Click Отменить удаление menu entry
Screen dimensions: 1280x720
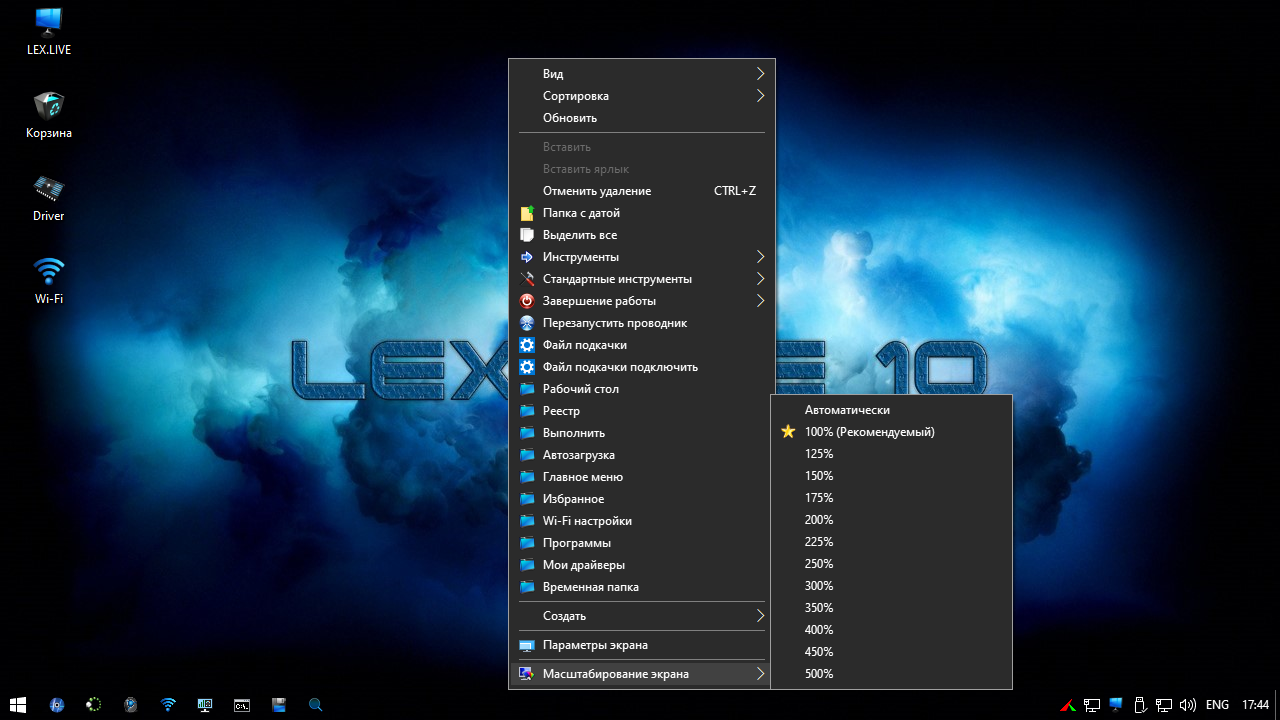point(597,191)
